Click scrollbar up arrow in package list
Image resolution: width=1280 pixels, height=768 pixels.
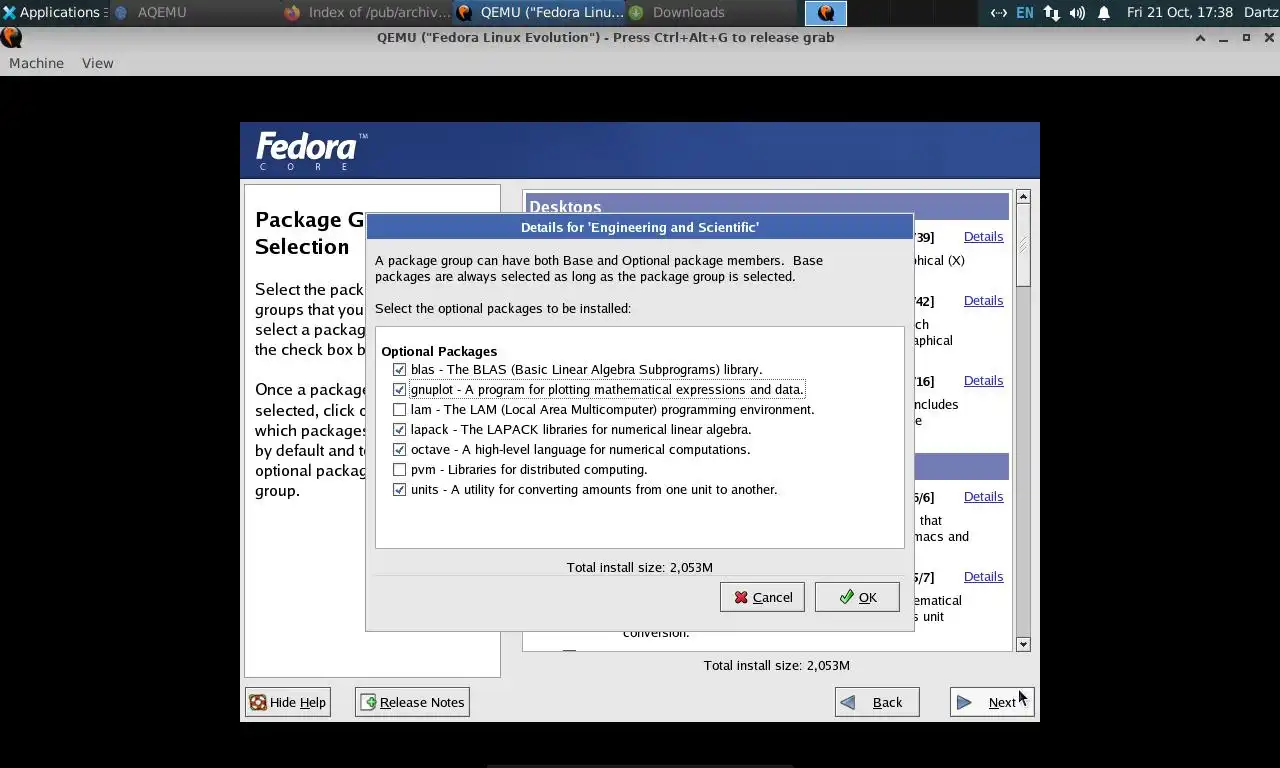1023,197
